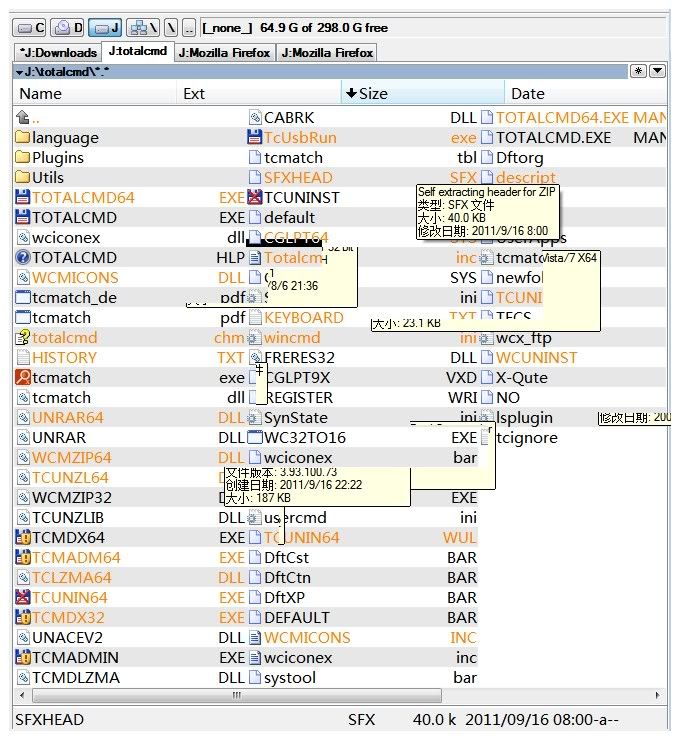Click the parent folder up-arrow icon
Screen dimensions: 680x750
[22, 117]
